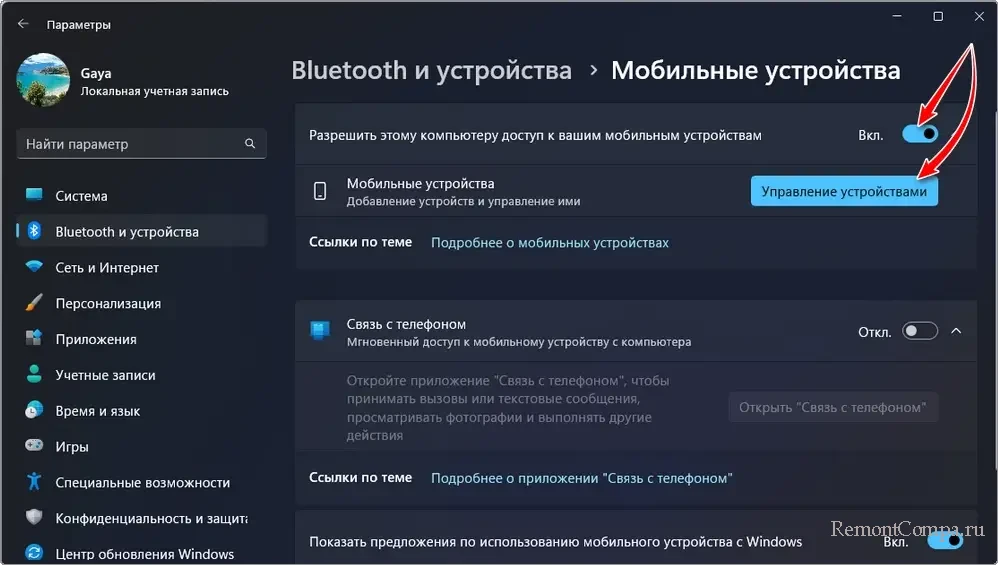Collapse the "Связь с телефоном" section chevron
998x565 pixels.
click(x=957, y=331)
